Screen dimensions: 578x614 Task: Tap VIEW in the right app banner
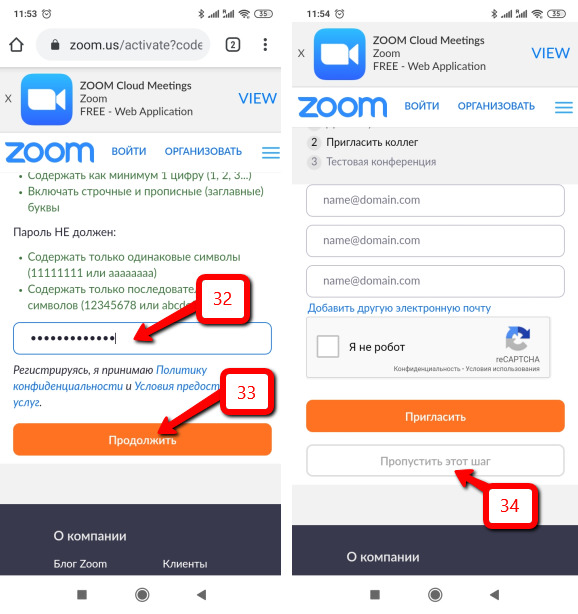[550, 53]
